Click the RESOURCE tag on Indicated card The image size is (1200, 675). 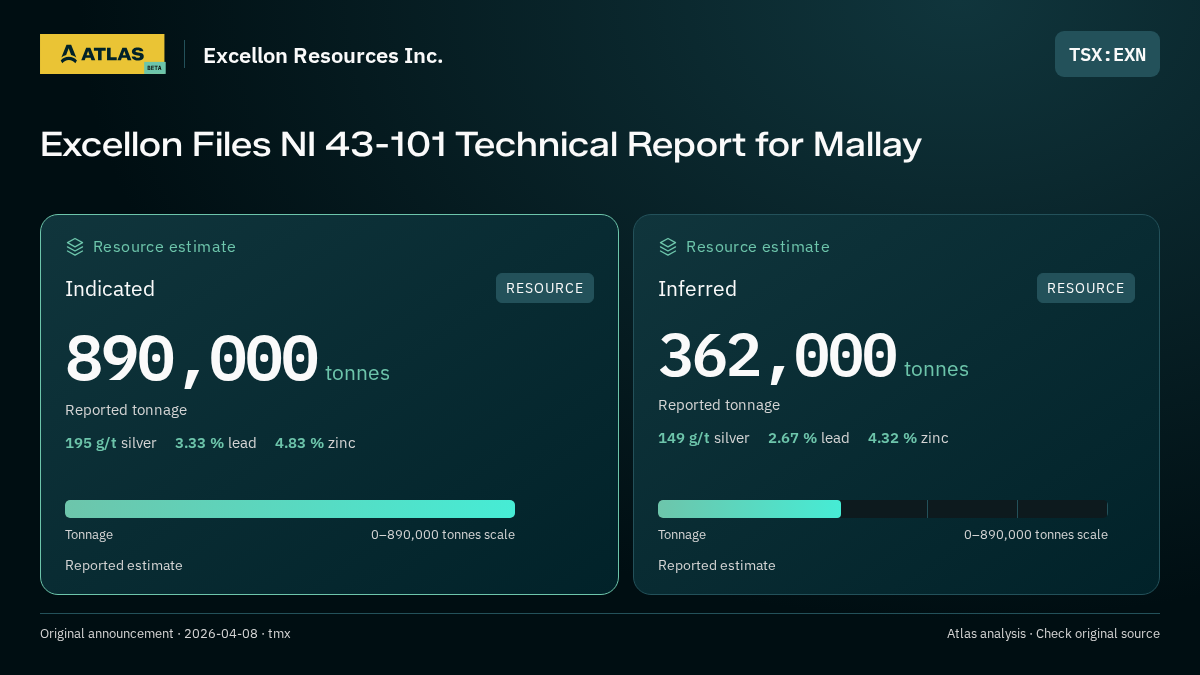click(x=545, y=288)
